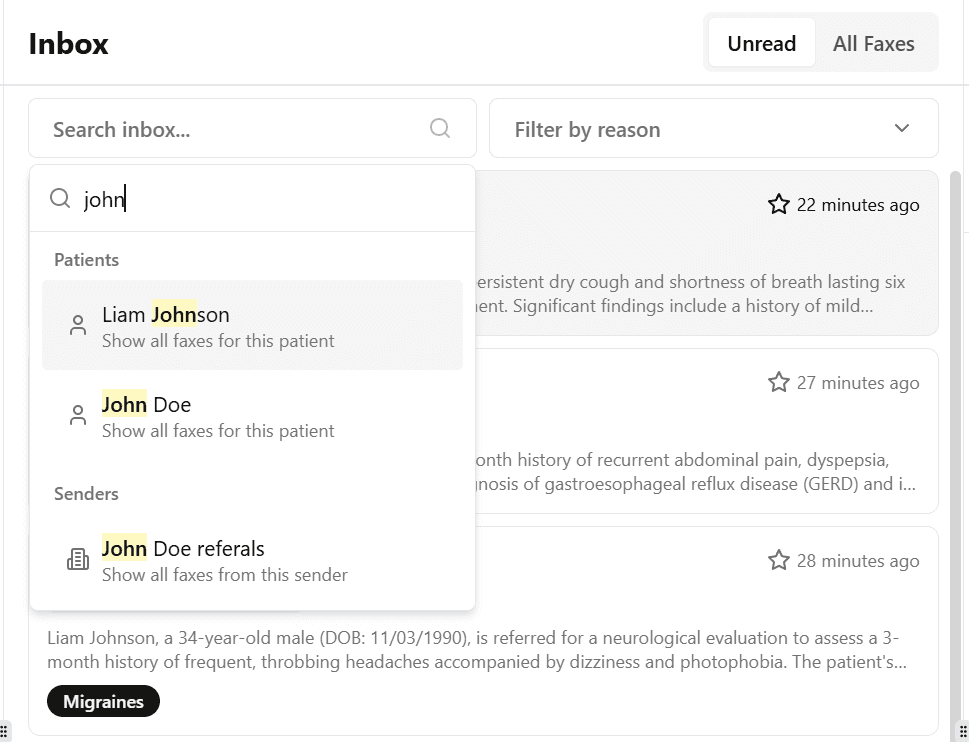Click the Migraines tag badge
969x742 pixels.
click(103, 702)
